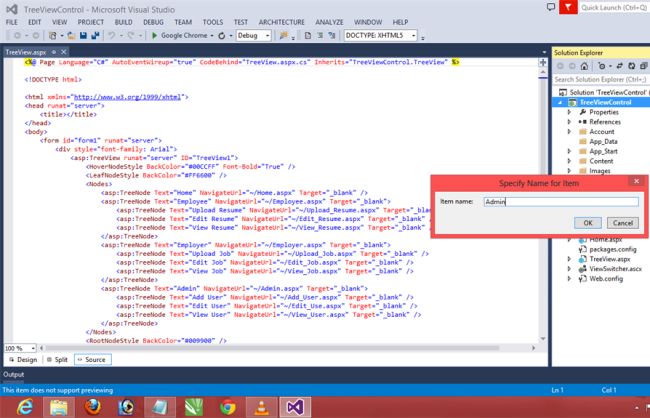Pin the TreeView.aspx document tab
650x418 pixels.
(53, 52)
